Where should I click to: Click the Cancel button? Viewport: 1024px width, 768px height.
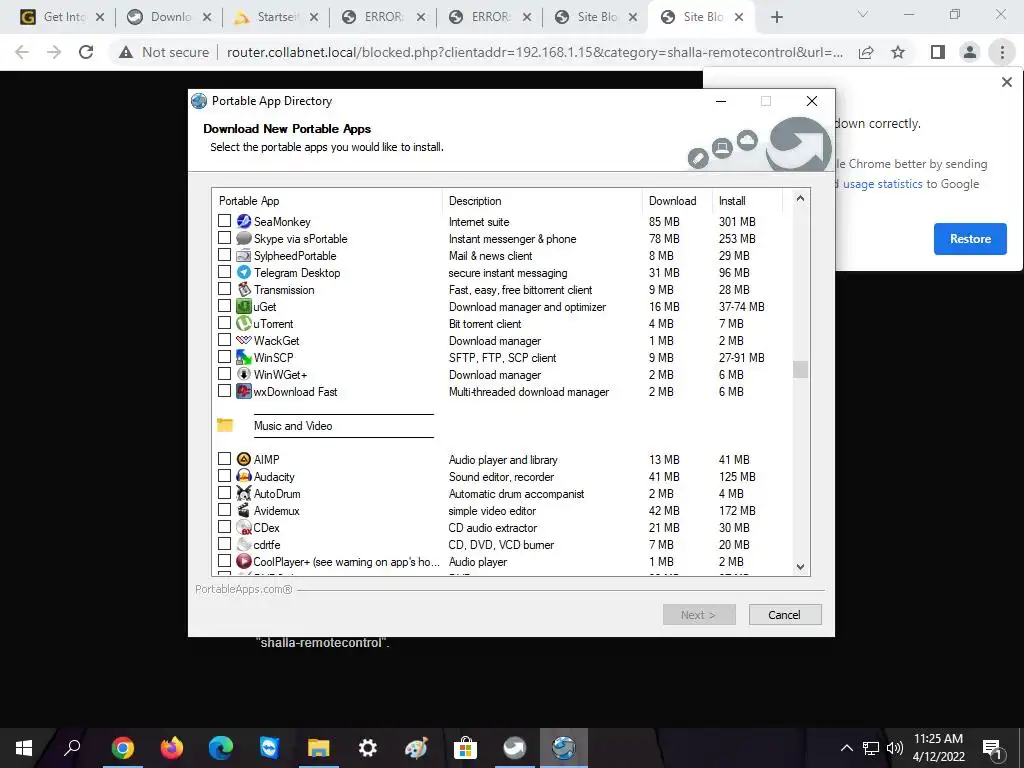click(x=784, y=615)
